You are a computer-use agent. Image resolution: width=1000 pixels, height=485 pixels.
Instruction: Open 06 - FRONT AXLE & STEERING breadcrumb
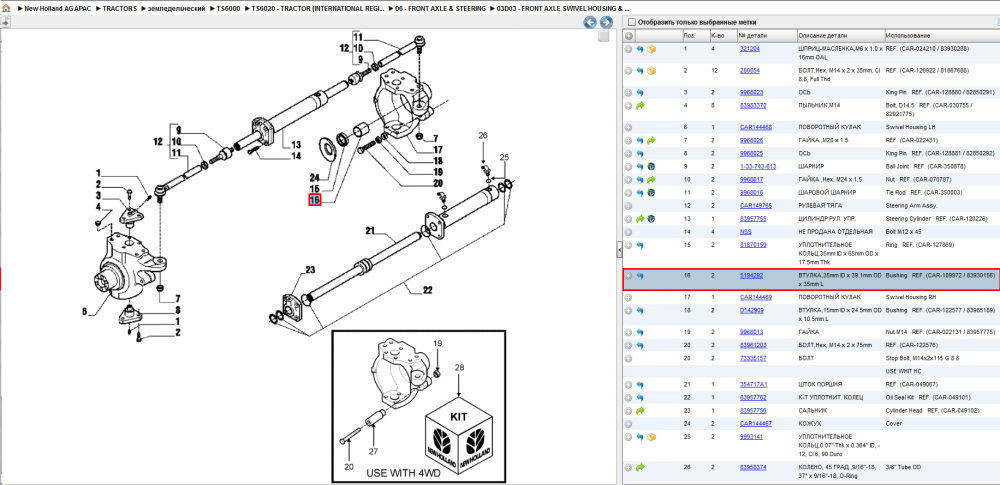440,10
